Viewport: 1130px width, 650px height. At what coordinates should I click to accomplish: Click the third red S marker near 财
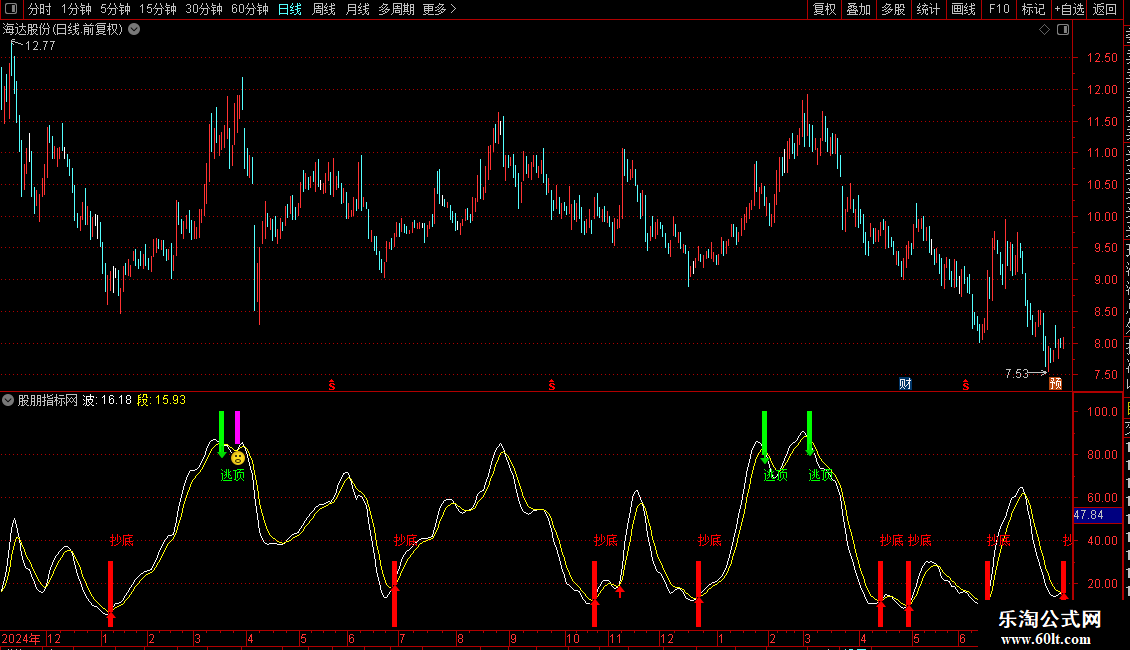(x=966, y=385)
